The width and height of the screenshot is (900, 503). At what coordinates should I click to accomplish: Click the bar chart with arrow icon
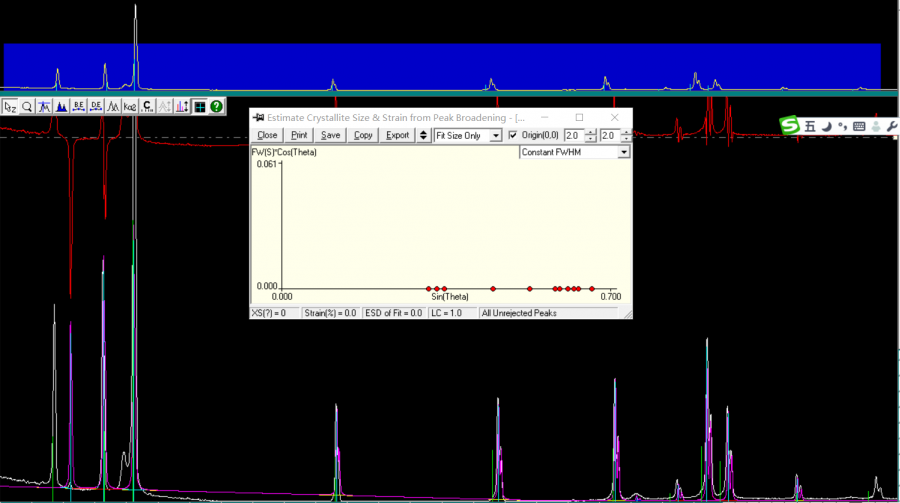click(182, 106)
